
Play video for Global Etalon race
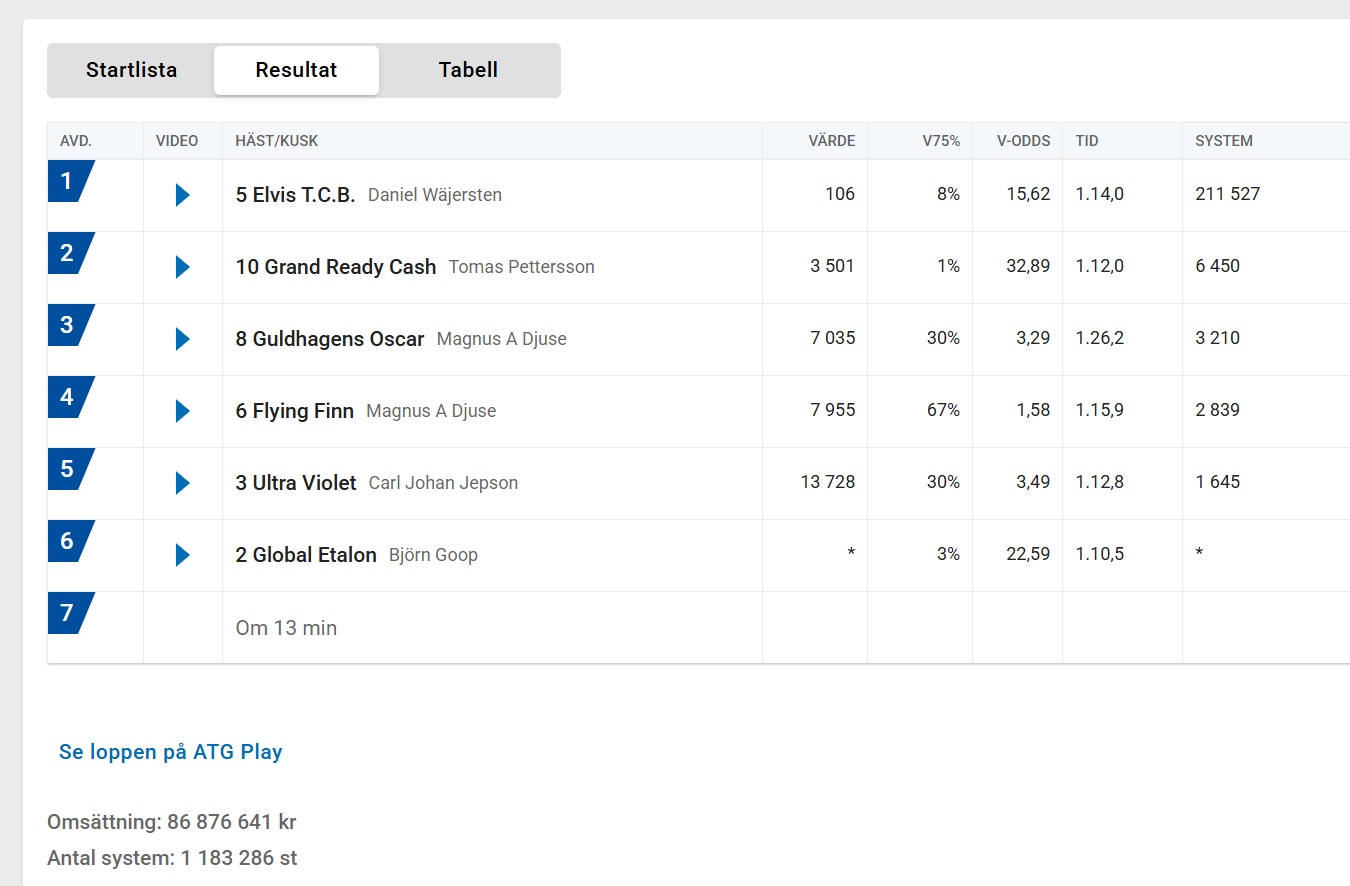pos(182,555)
